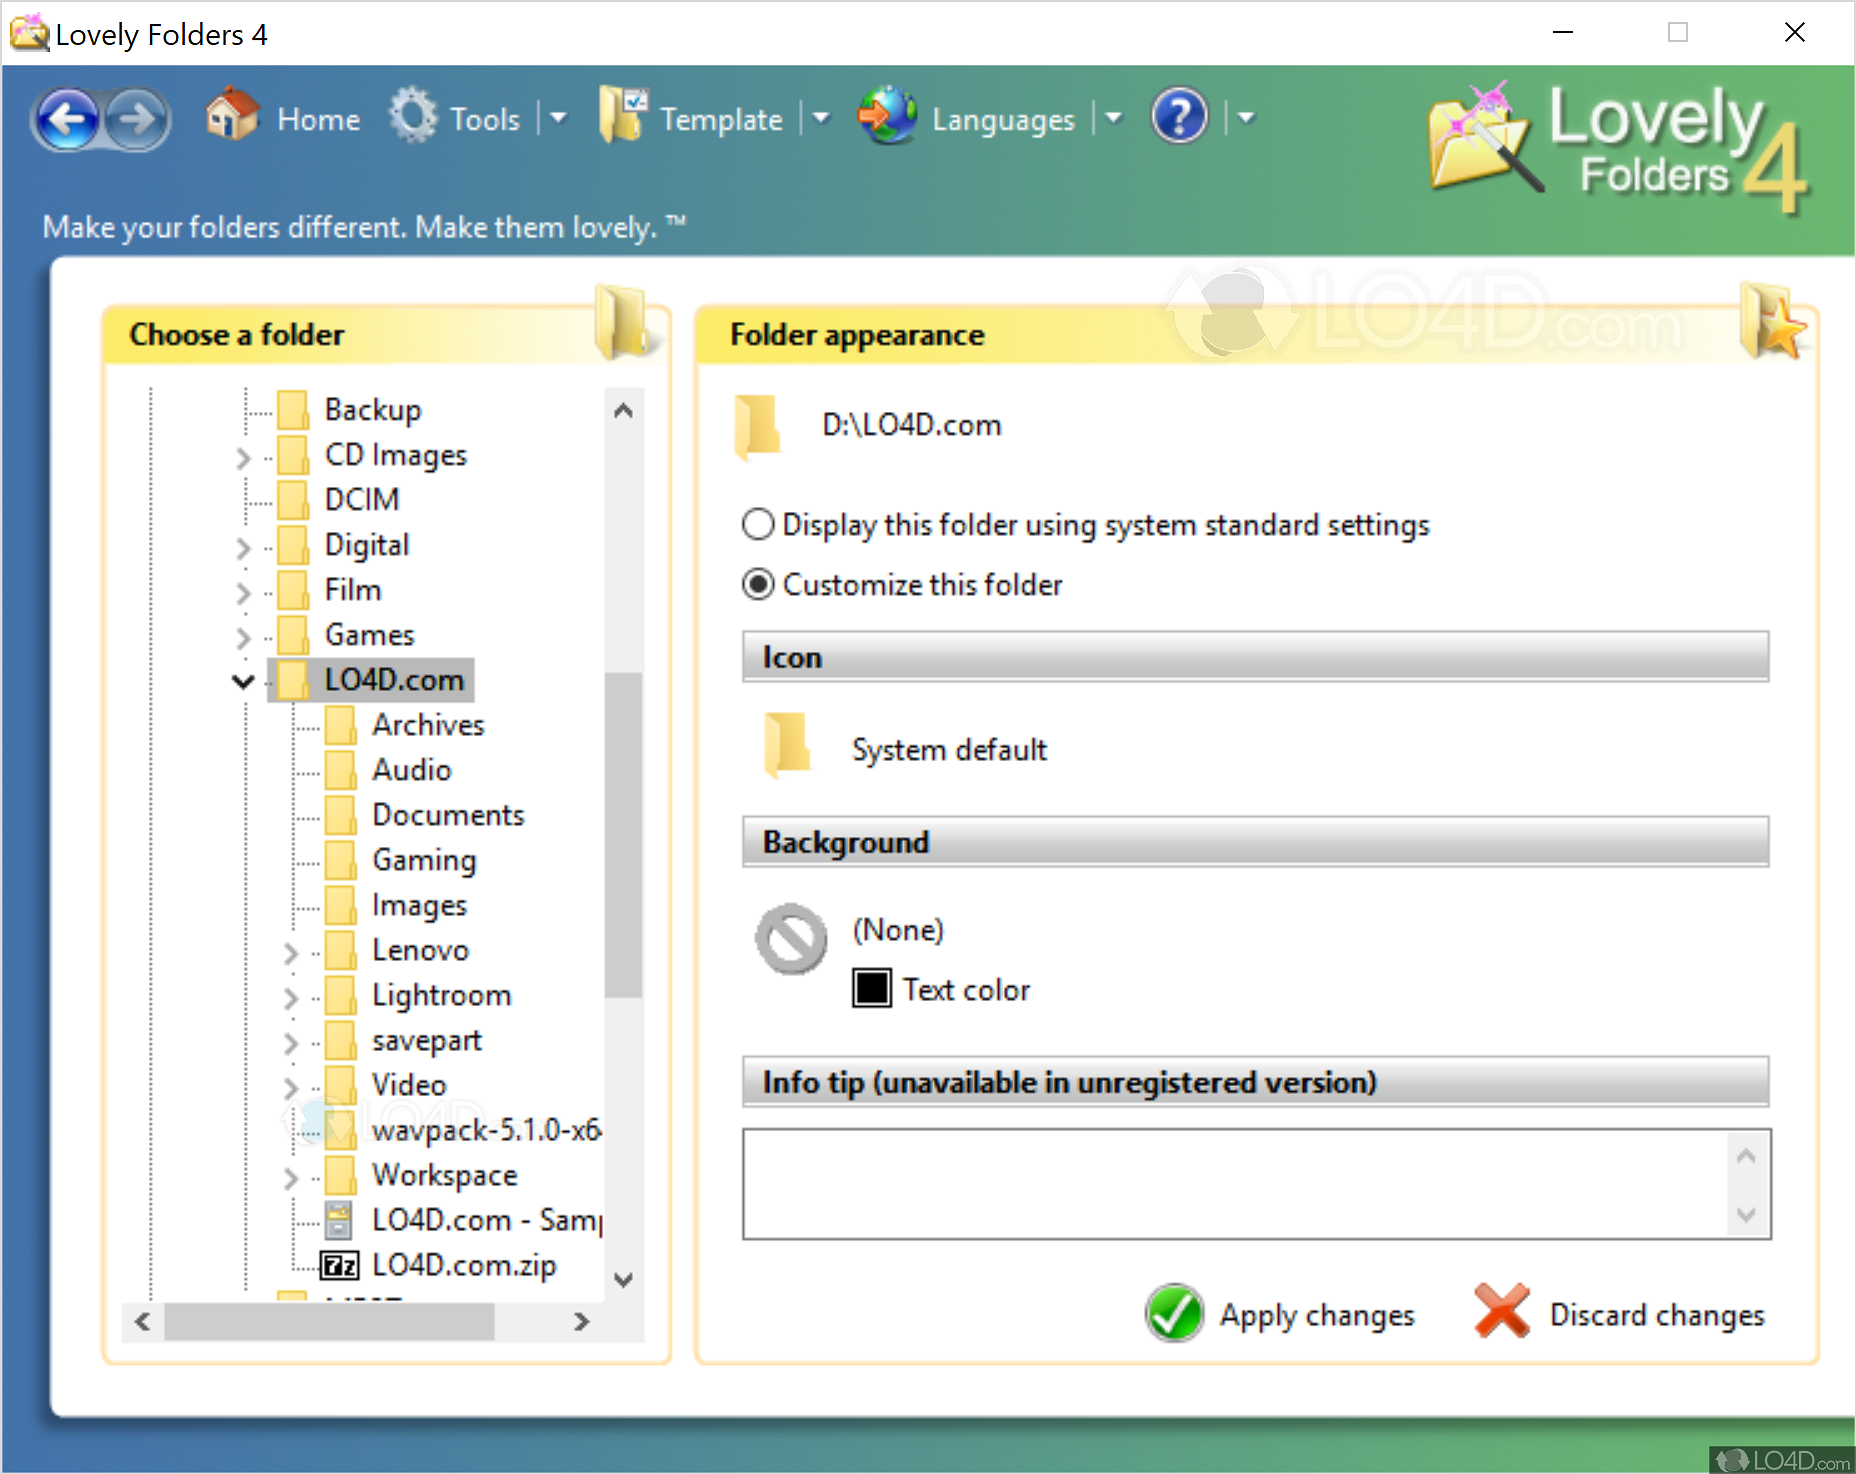Viewport: 1856px width, 1474px height.
Task: Open the Template menu
Action: coord(720,119)
